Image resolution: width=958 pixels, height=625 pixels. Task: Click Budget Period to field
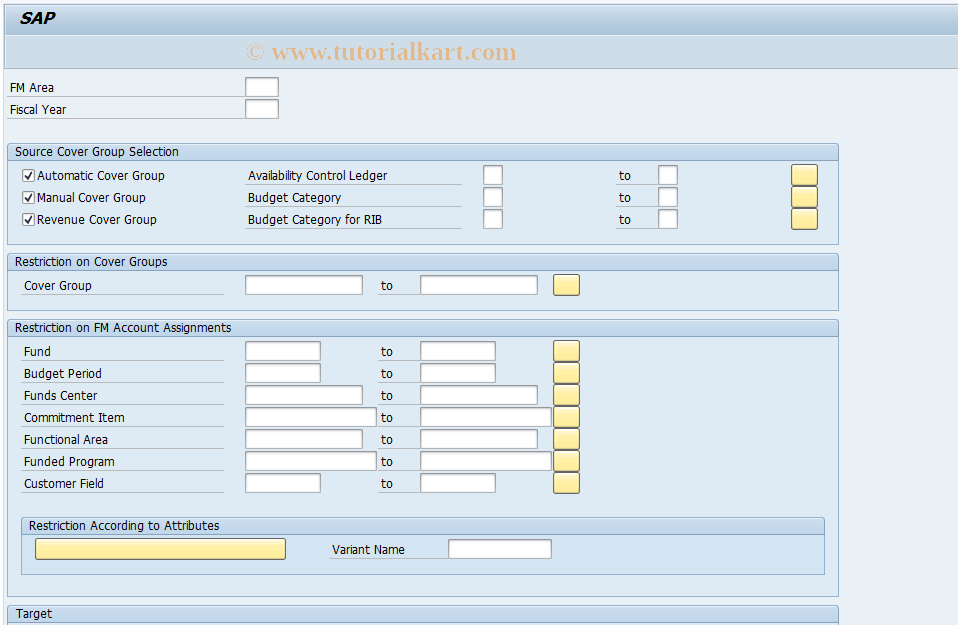pyautogui.click(x=458, y=373)
